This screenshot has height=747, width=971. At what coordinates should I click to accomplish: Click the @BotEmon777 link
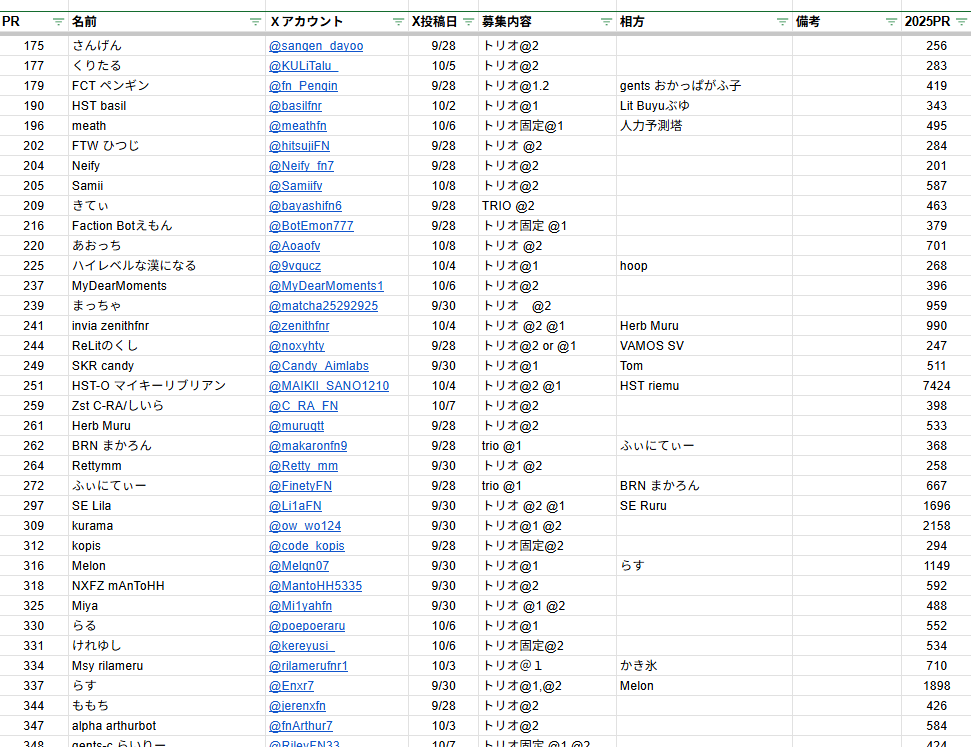tap(311, 226)
